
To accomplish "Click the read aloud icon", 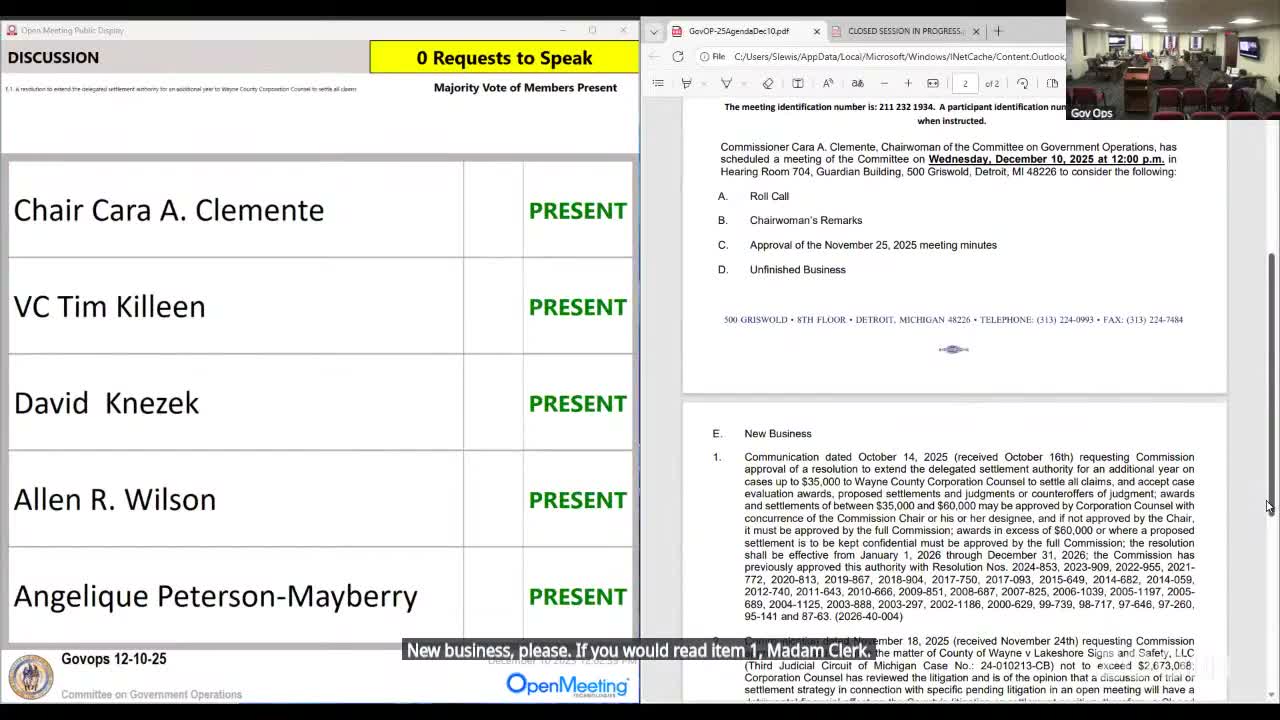I will [828, 83].
